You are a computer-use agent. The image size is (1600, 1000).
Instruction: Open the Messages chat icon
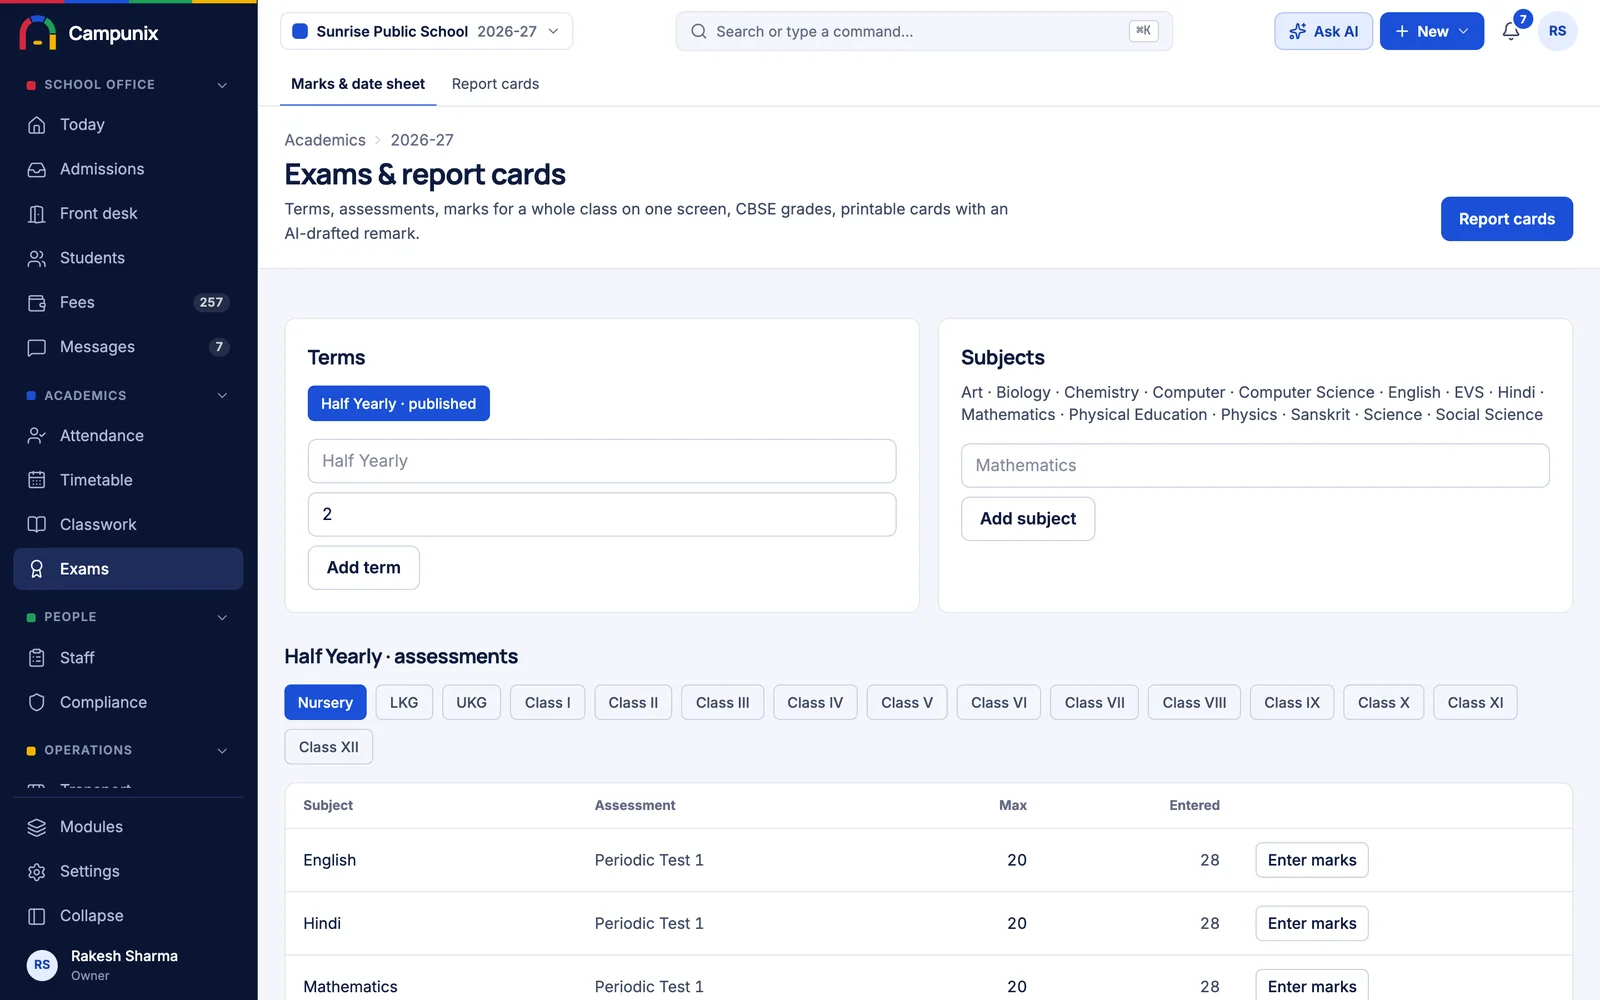click(37, 347)
